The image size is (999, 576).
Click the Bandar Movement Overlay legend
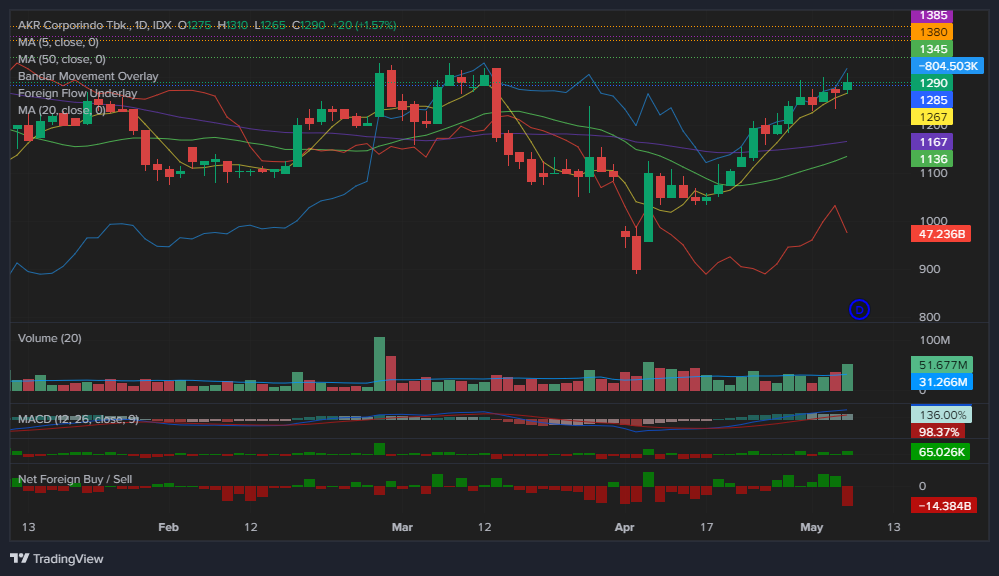coord(87,76)
